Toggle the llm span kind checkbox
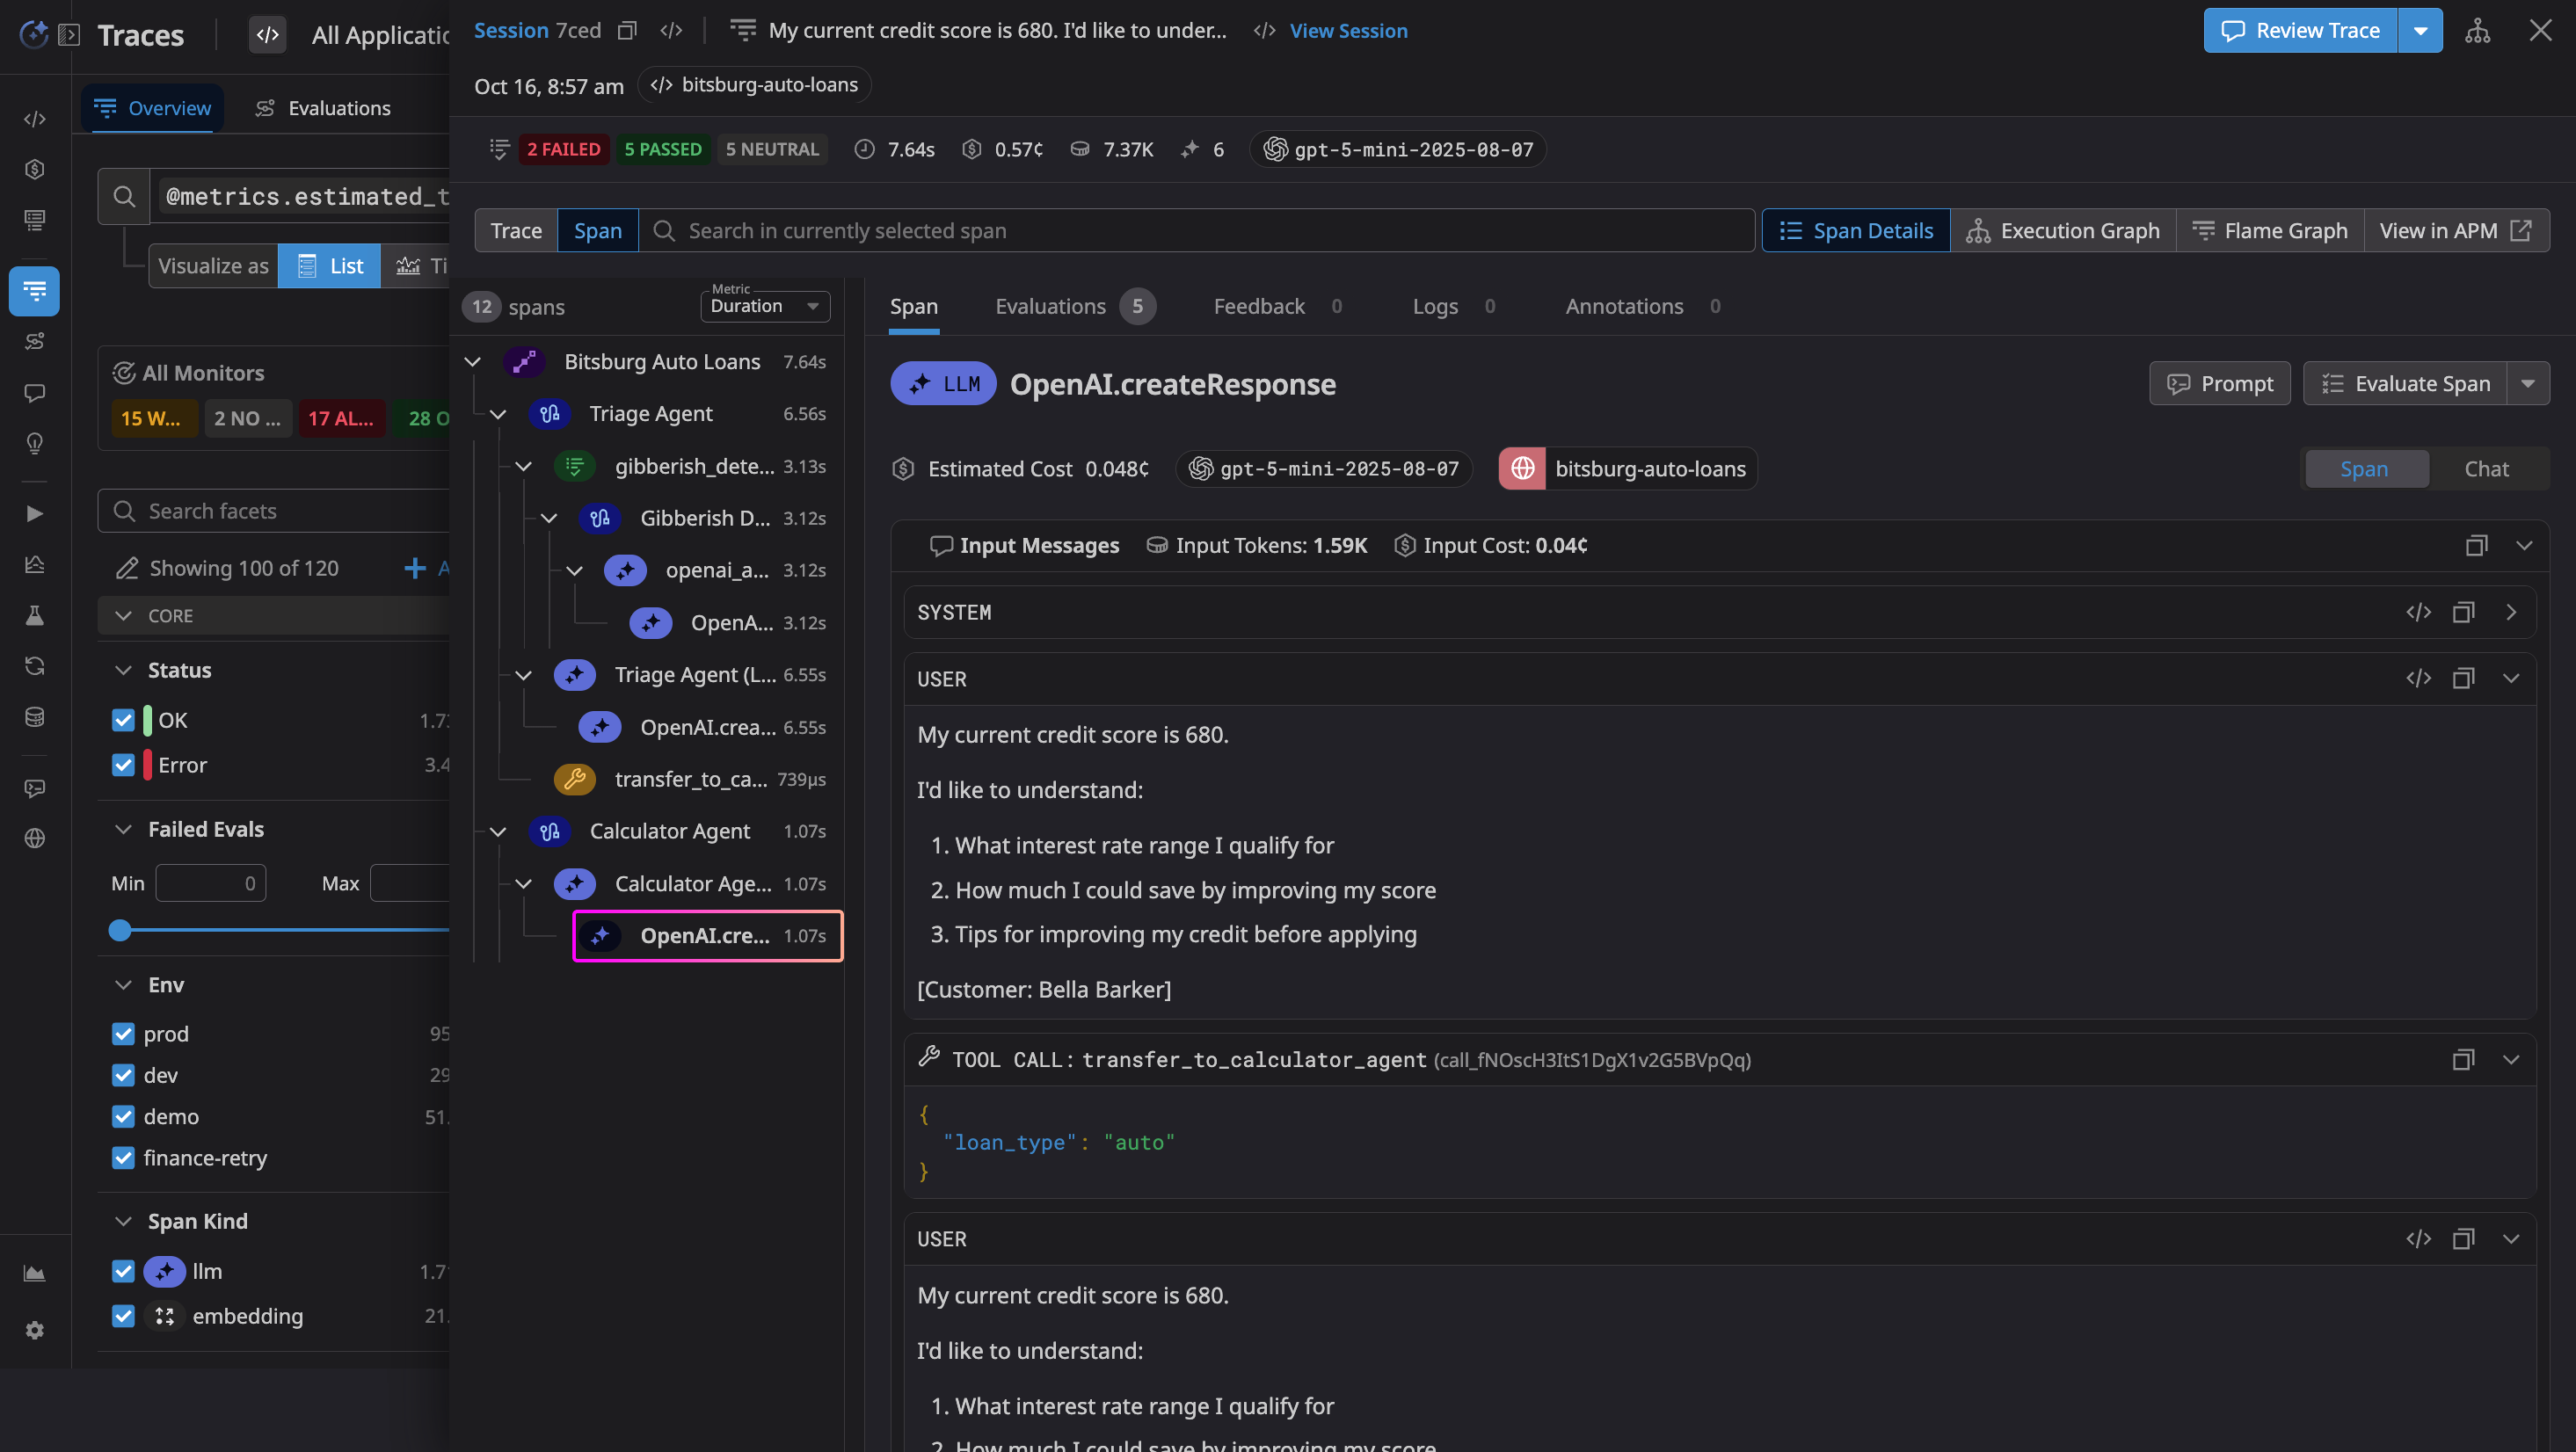The width and height of the screenshot is (2576, 1452). (123, 1271)
